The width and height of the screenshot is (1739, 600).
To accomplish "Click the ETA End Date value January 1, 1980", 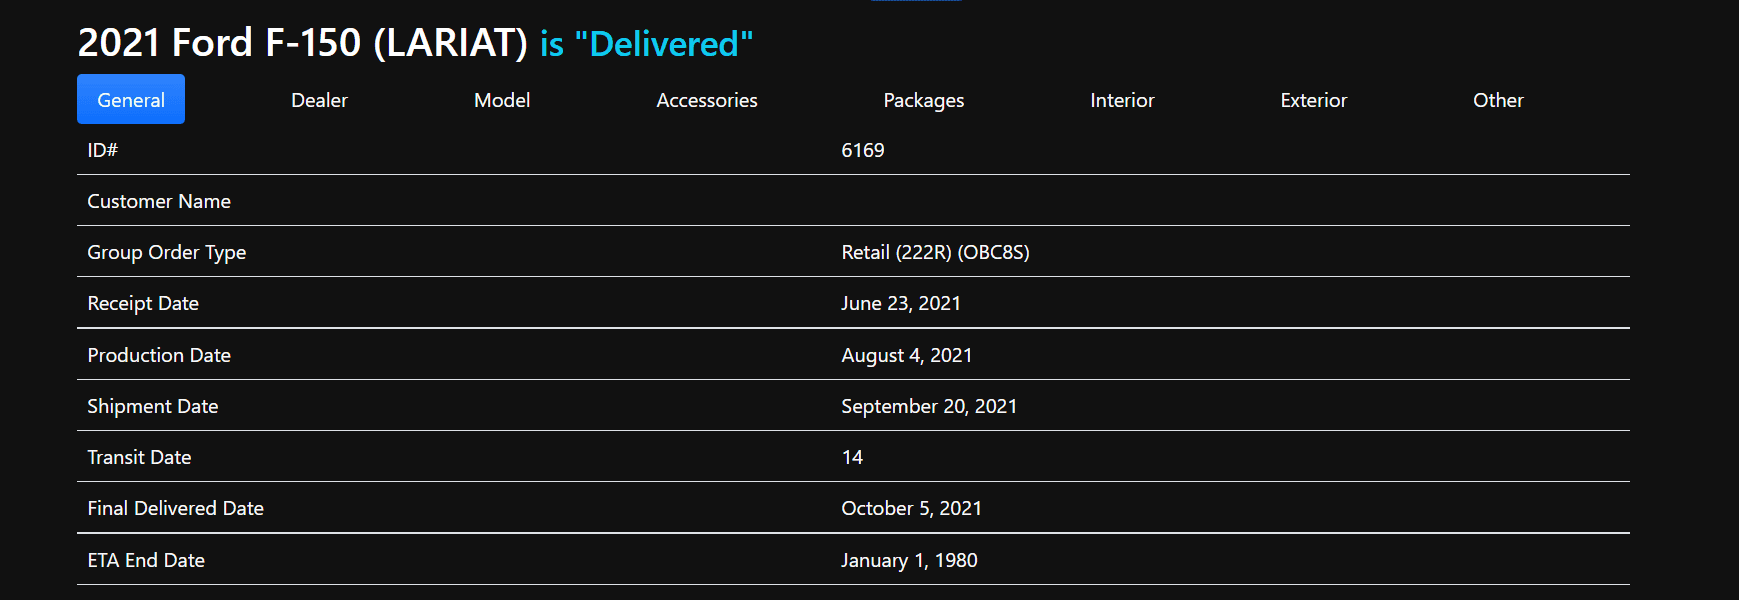I will (x=909, y=560).
